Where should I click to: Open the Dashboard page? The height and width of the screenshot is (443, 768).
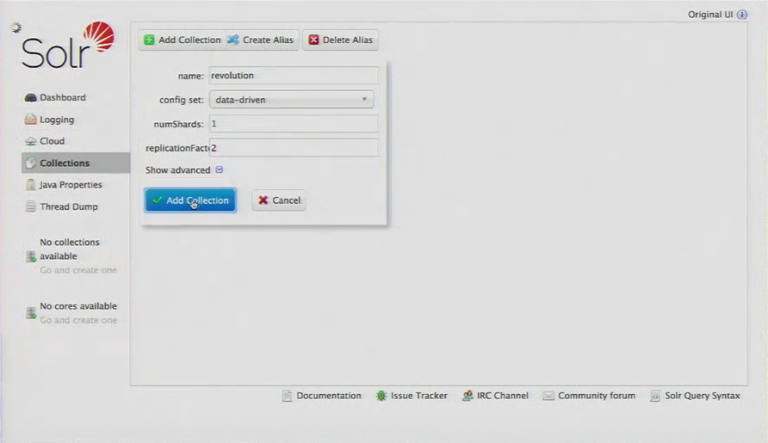62,98
